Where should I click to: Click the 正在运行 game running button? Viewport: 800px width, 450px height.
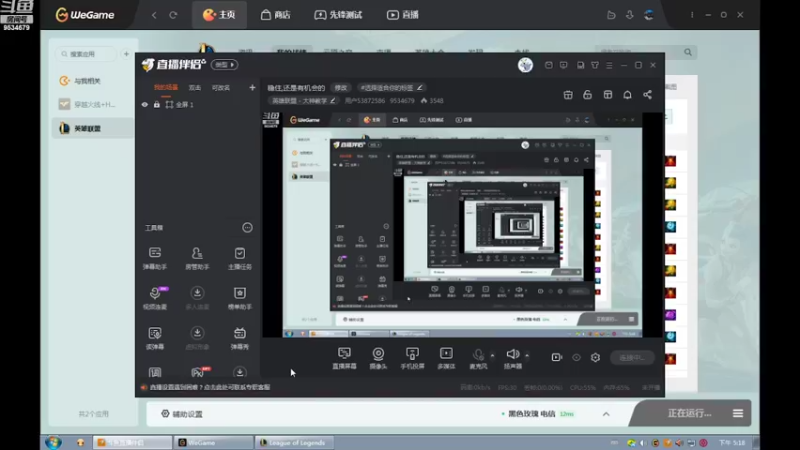tap(689, 413)
